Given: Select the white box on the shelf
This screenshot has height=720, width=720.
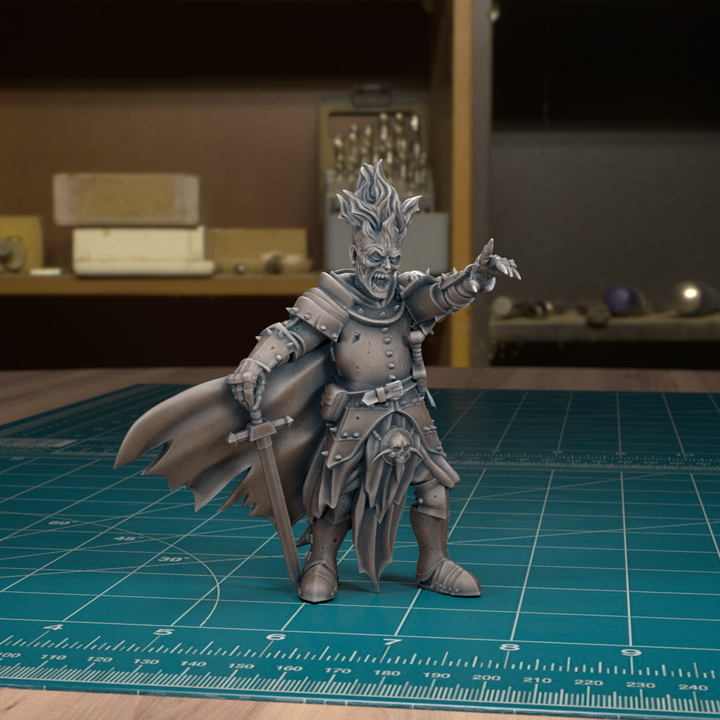Looking at the screenshot, I should pos(140,252).
